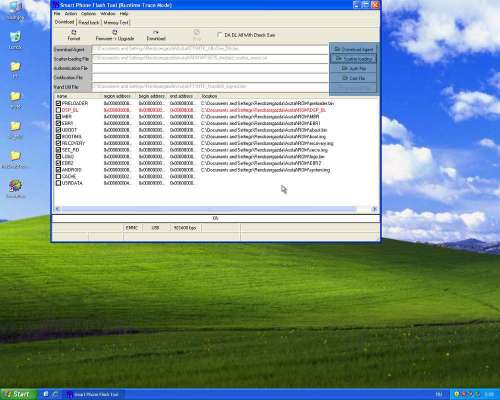Open the Action menu
The width and height of the screenshot is (500, 400).
point(71,14)
